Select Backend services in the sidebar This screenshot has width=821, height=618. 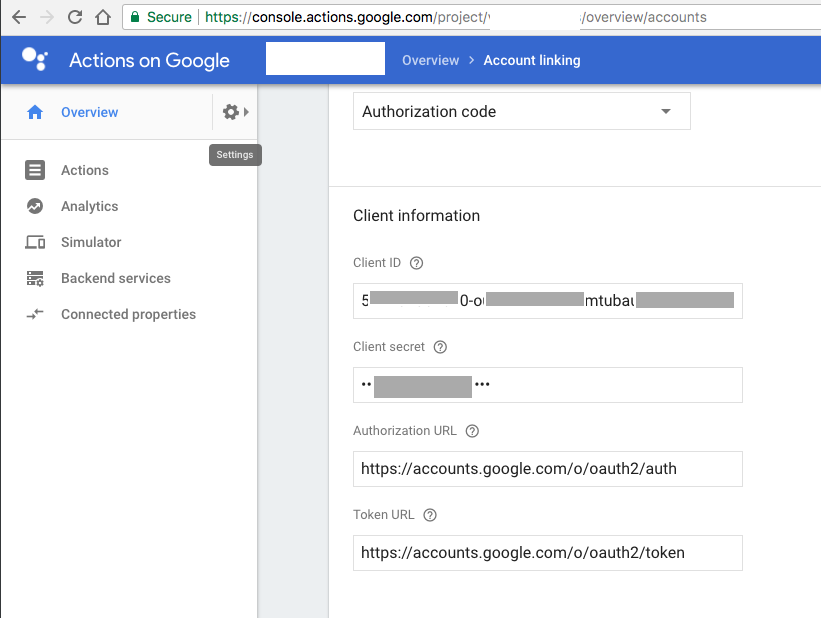pyautogui.click(x=115, y=278)
